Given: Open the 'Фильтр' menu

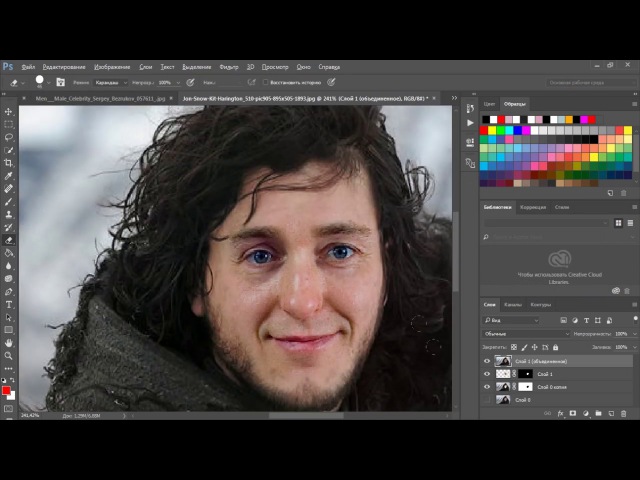Looking at the screenshot, I should [x=228, y=67].
